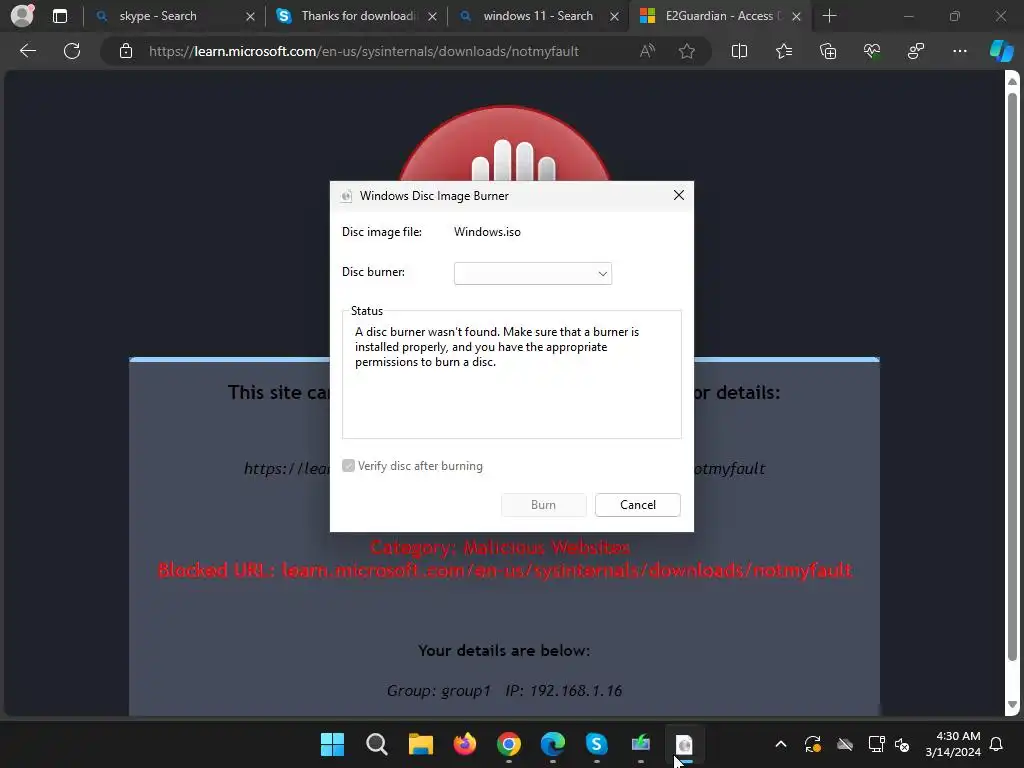This screenshot has width=1024, height=768.
Task: Click the Windows.iso file name text
Action: pos(487,232)
